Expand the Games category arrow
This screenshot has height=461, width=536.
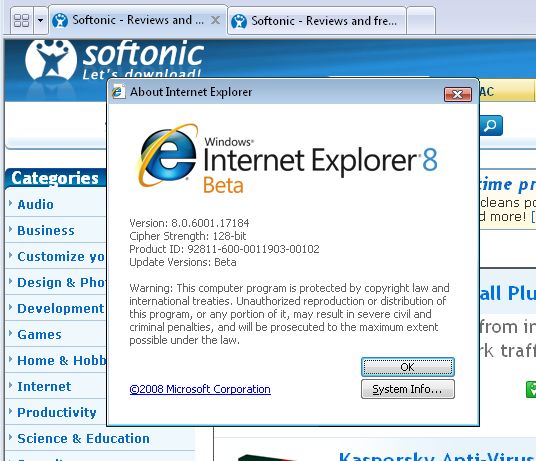(x=10, y=333)
